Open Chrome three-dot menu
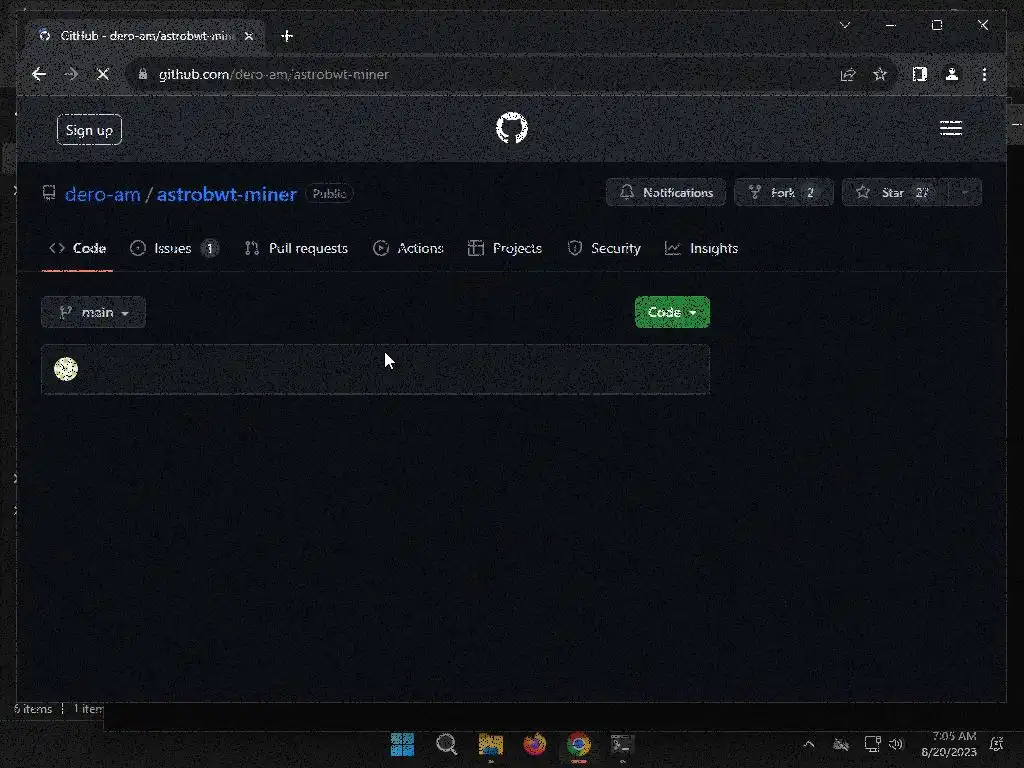This screenshot has width=1024, height=768. coord(984,74)
